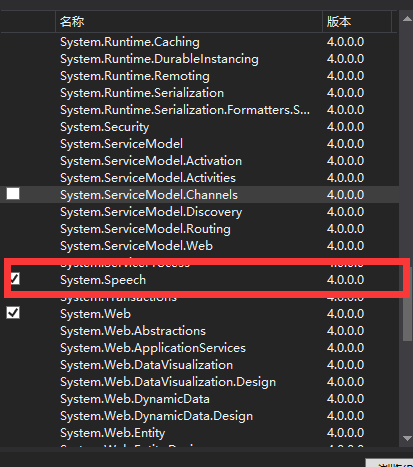Select System.ServiceModel.Web row
Image resolution: width=413 pixels, height=467 pixels.
(199, 246)
